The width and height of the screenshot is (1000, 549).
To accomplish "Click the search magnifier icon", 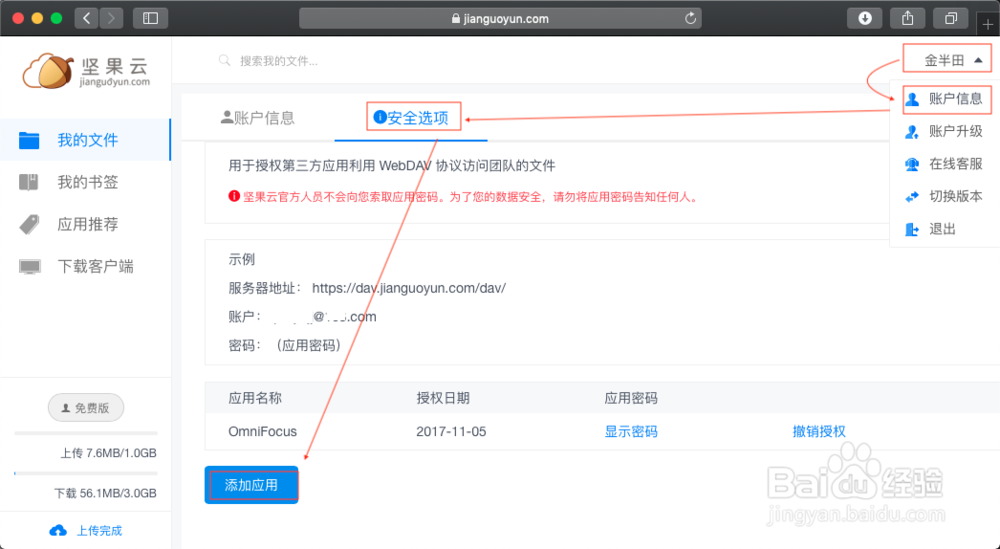I will click(x=224, y=61).
